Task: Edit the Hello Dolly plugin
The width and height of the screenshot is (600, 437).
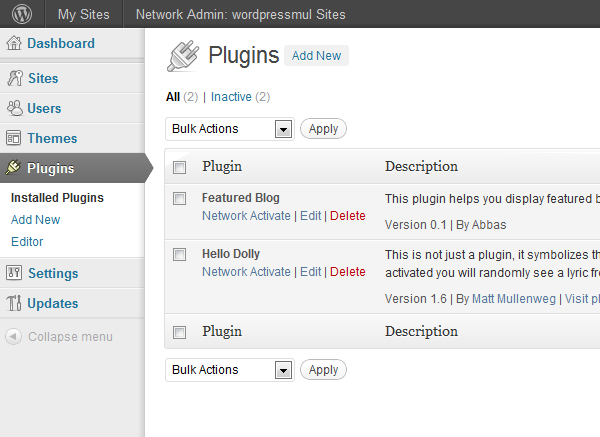Action: (x=311, y=272)
